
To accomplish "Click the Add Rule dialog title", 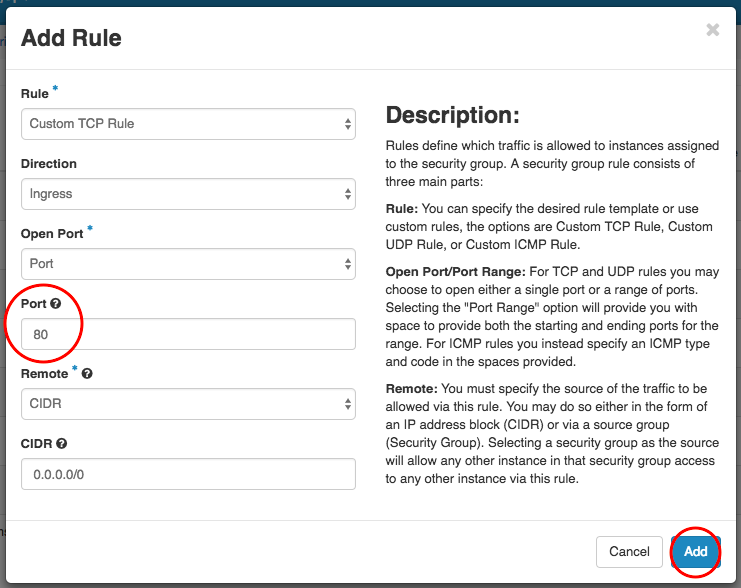I will point(71,39).
